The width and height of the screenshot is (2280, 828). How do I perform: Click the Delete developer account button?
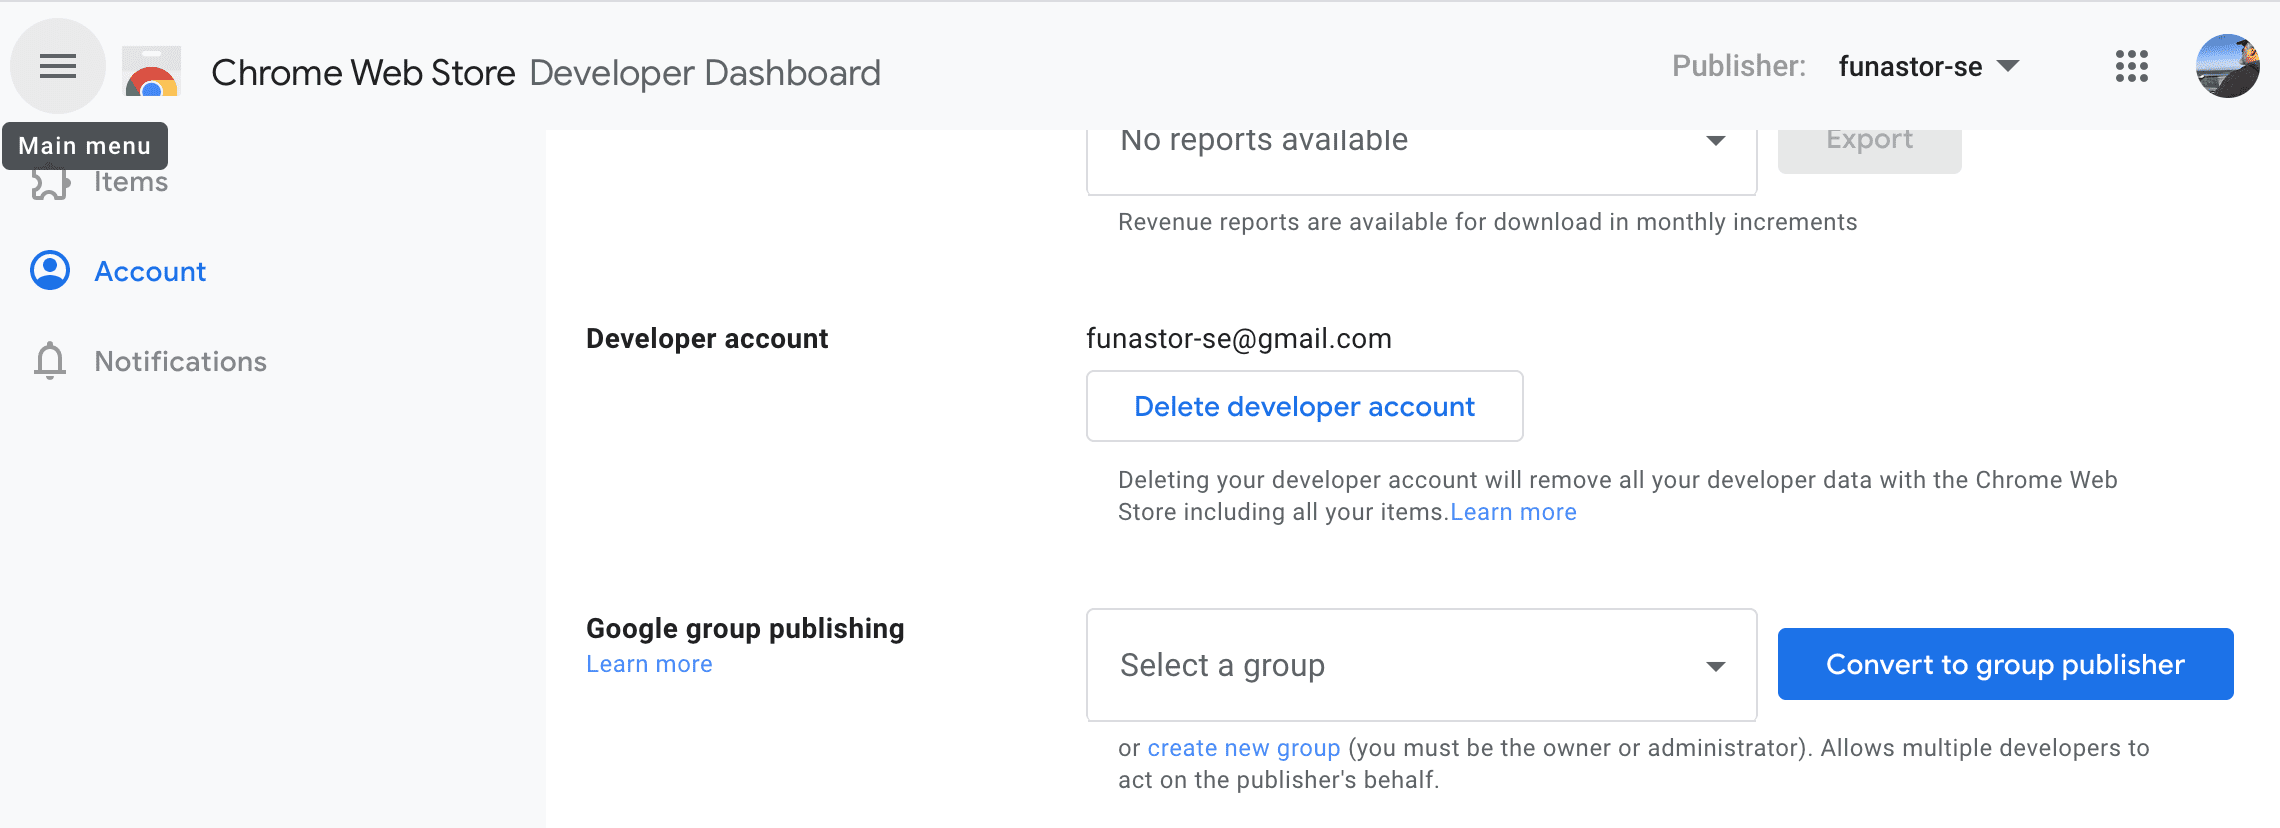[x=1304, y=406]
